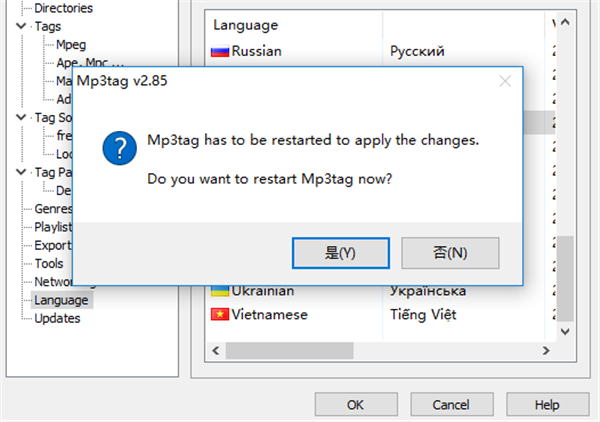Open the Updates options page
This screenshot has width=600, height=422.
click(x=57, y=318)
